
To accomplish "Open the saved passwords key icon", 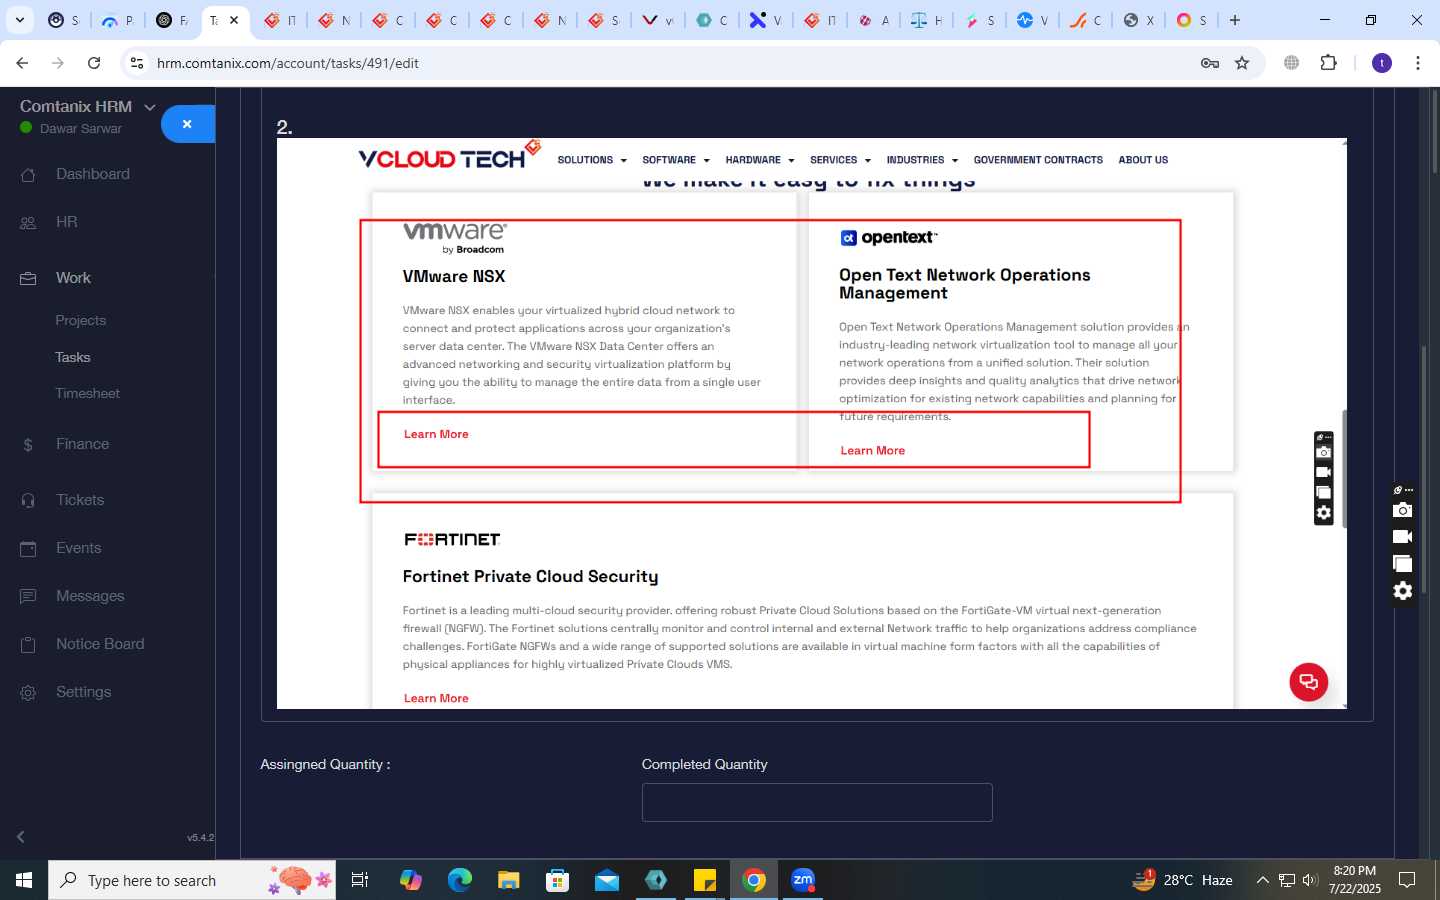I will (1210, 63).
